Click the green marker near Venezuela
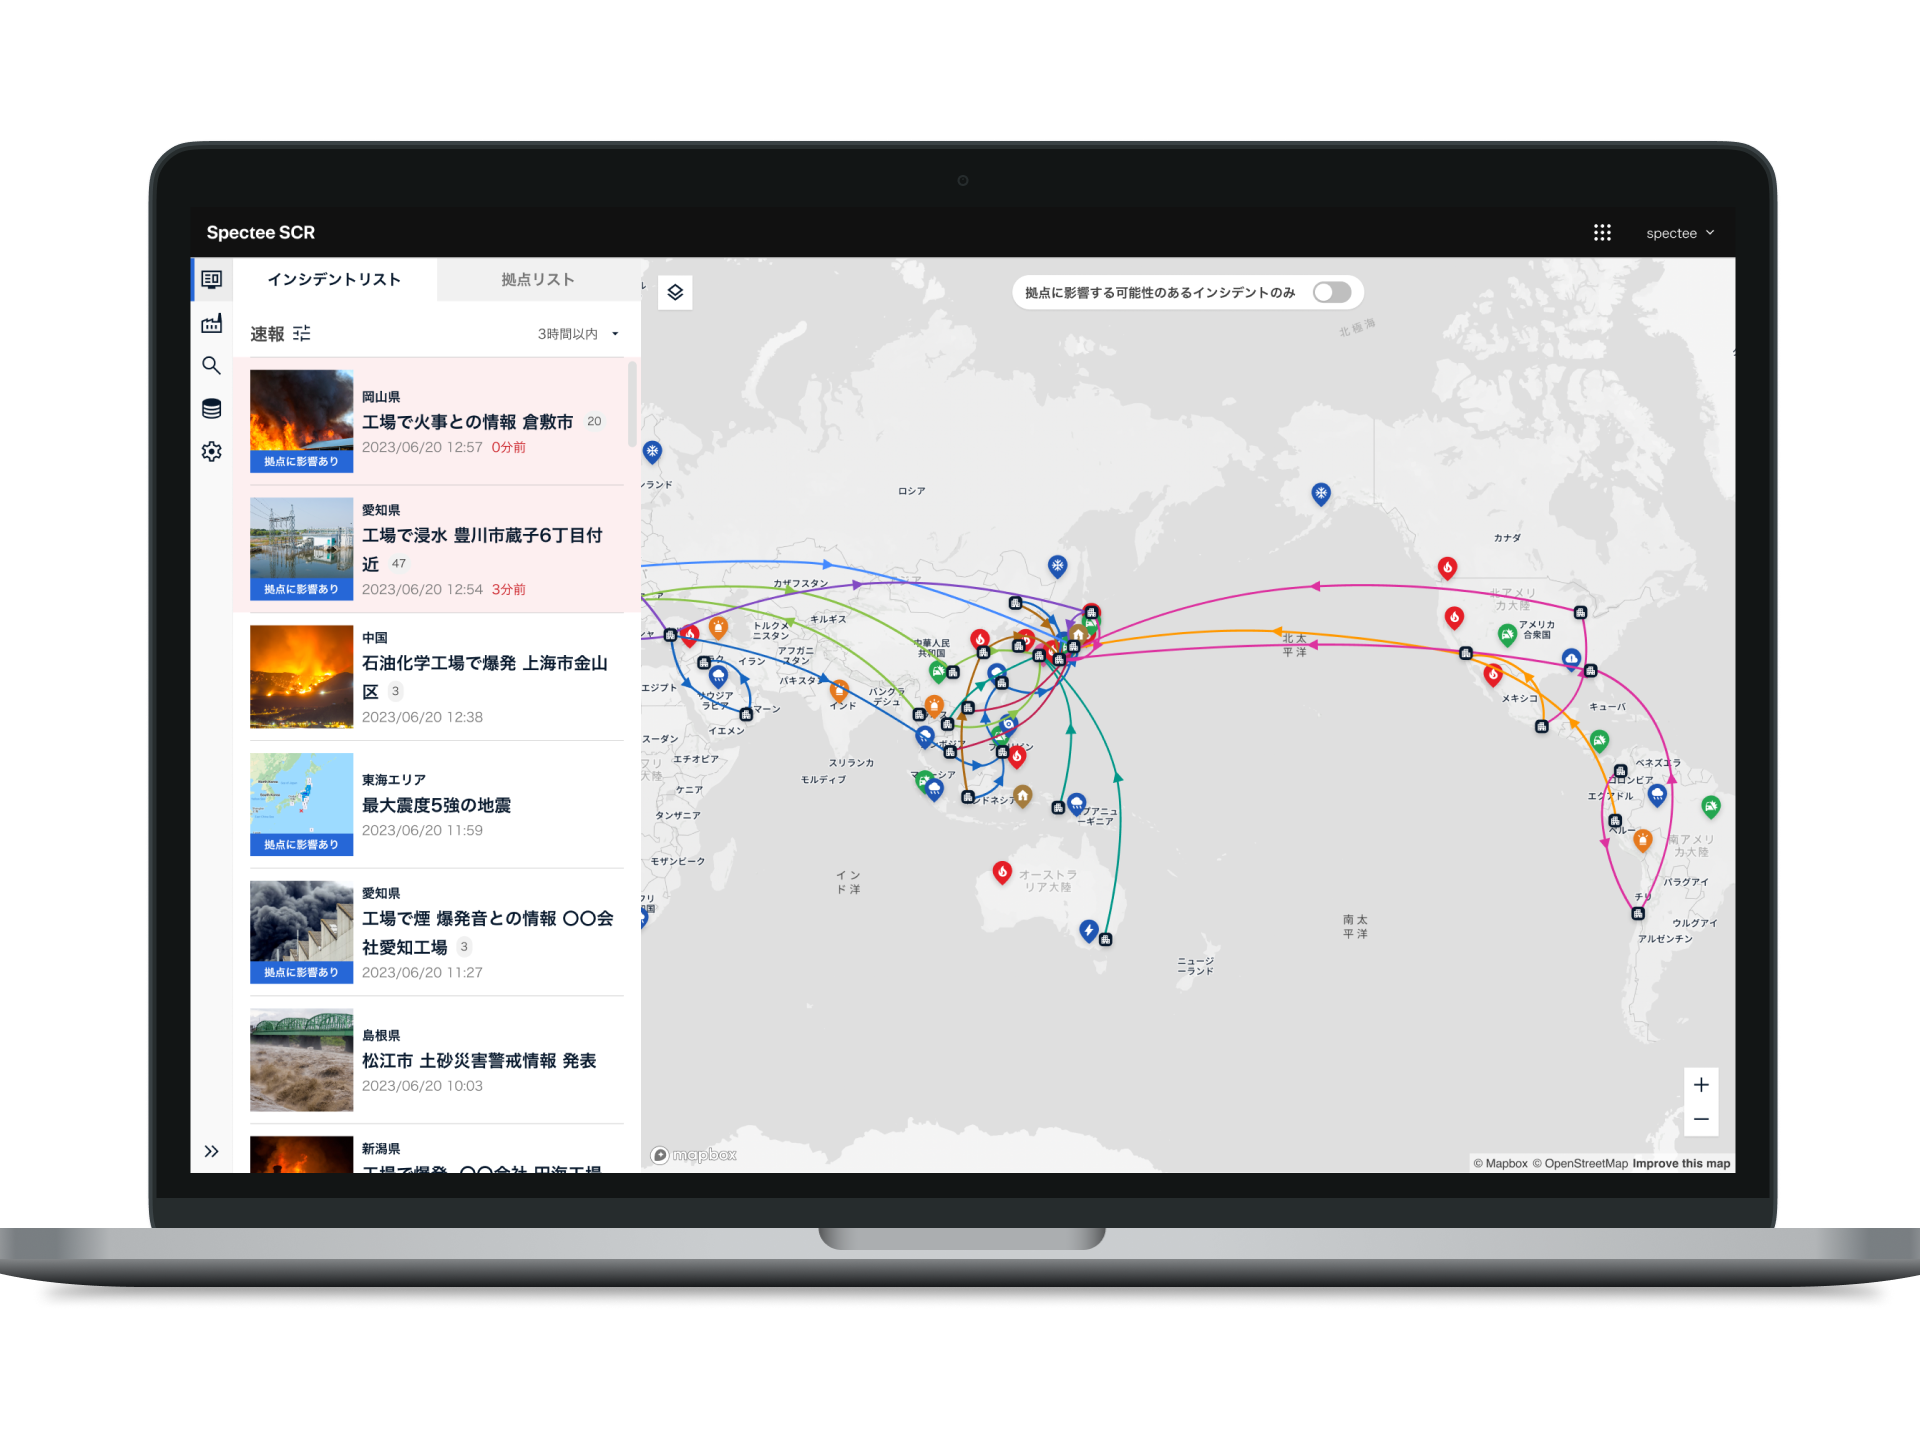This screenshot has height=1440, width=1920. coord(1599,741)
